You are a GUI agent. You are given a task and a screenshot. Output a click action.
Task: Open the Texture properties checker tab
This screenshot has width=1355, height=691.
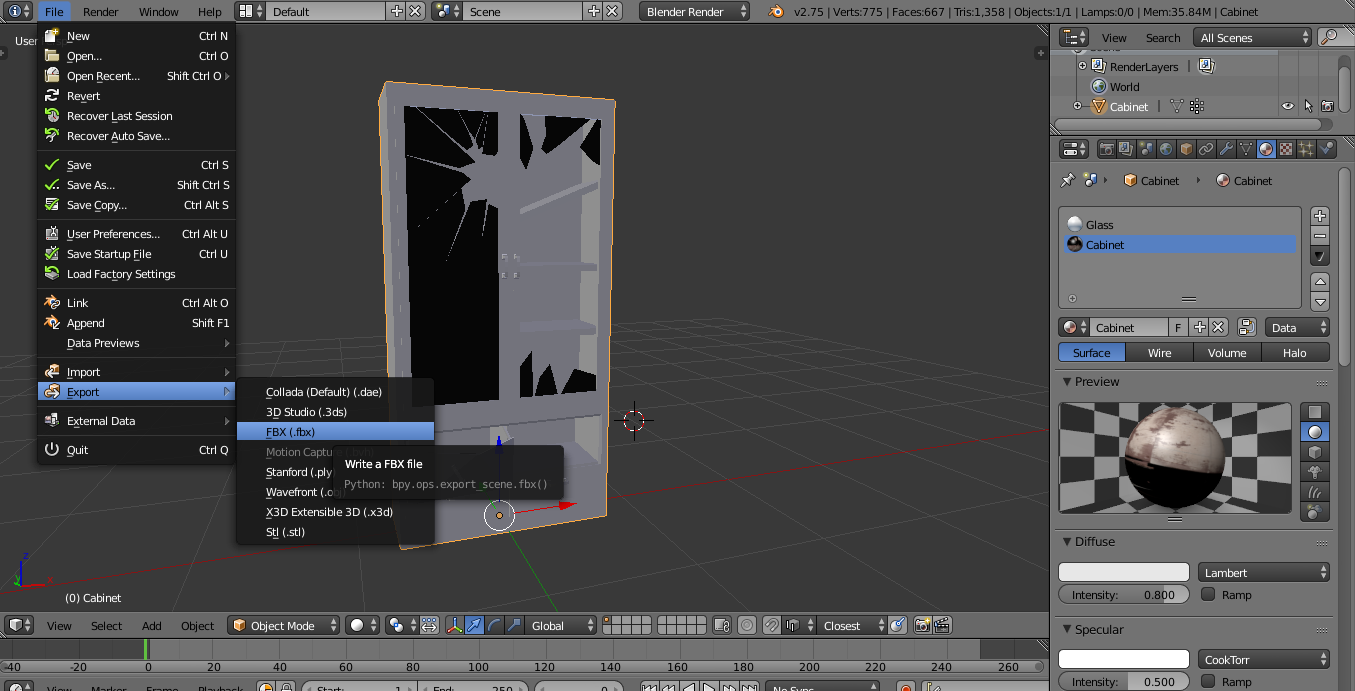1286,149
